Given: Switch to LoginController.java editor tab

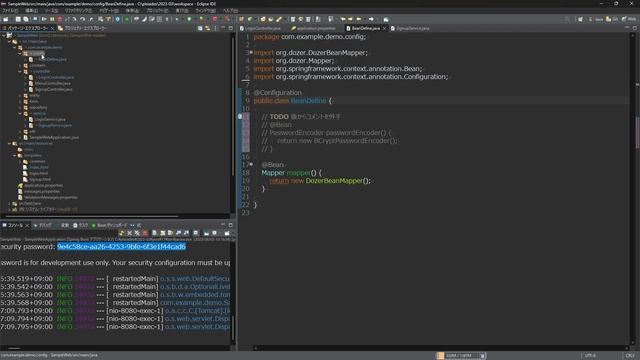Looking at the screenshot, I should pos(260,28).
